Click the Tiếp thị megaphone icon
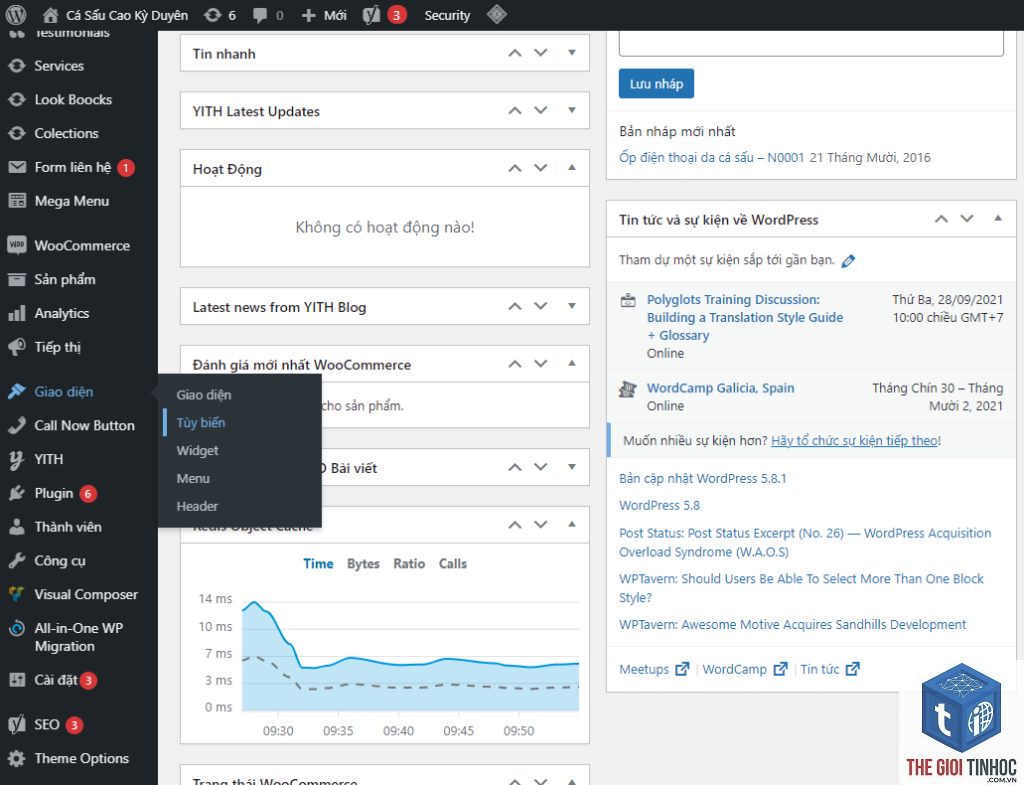 point(17,347)
